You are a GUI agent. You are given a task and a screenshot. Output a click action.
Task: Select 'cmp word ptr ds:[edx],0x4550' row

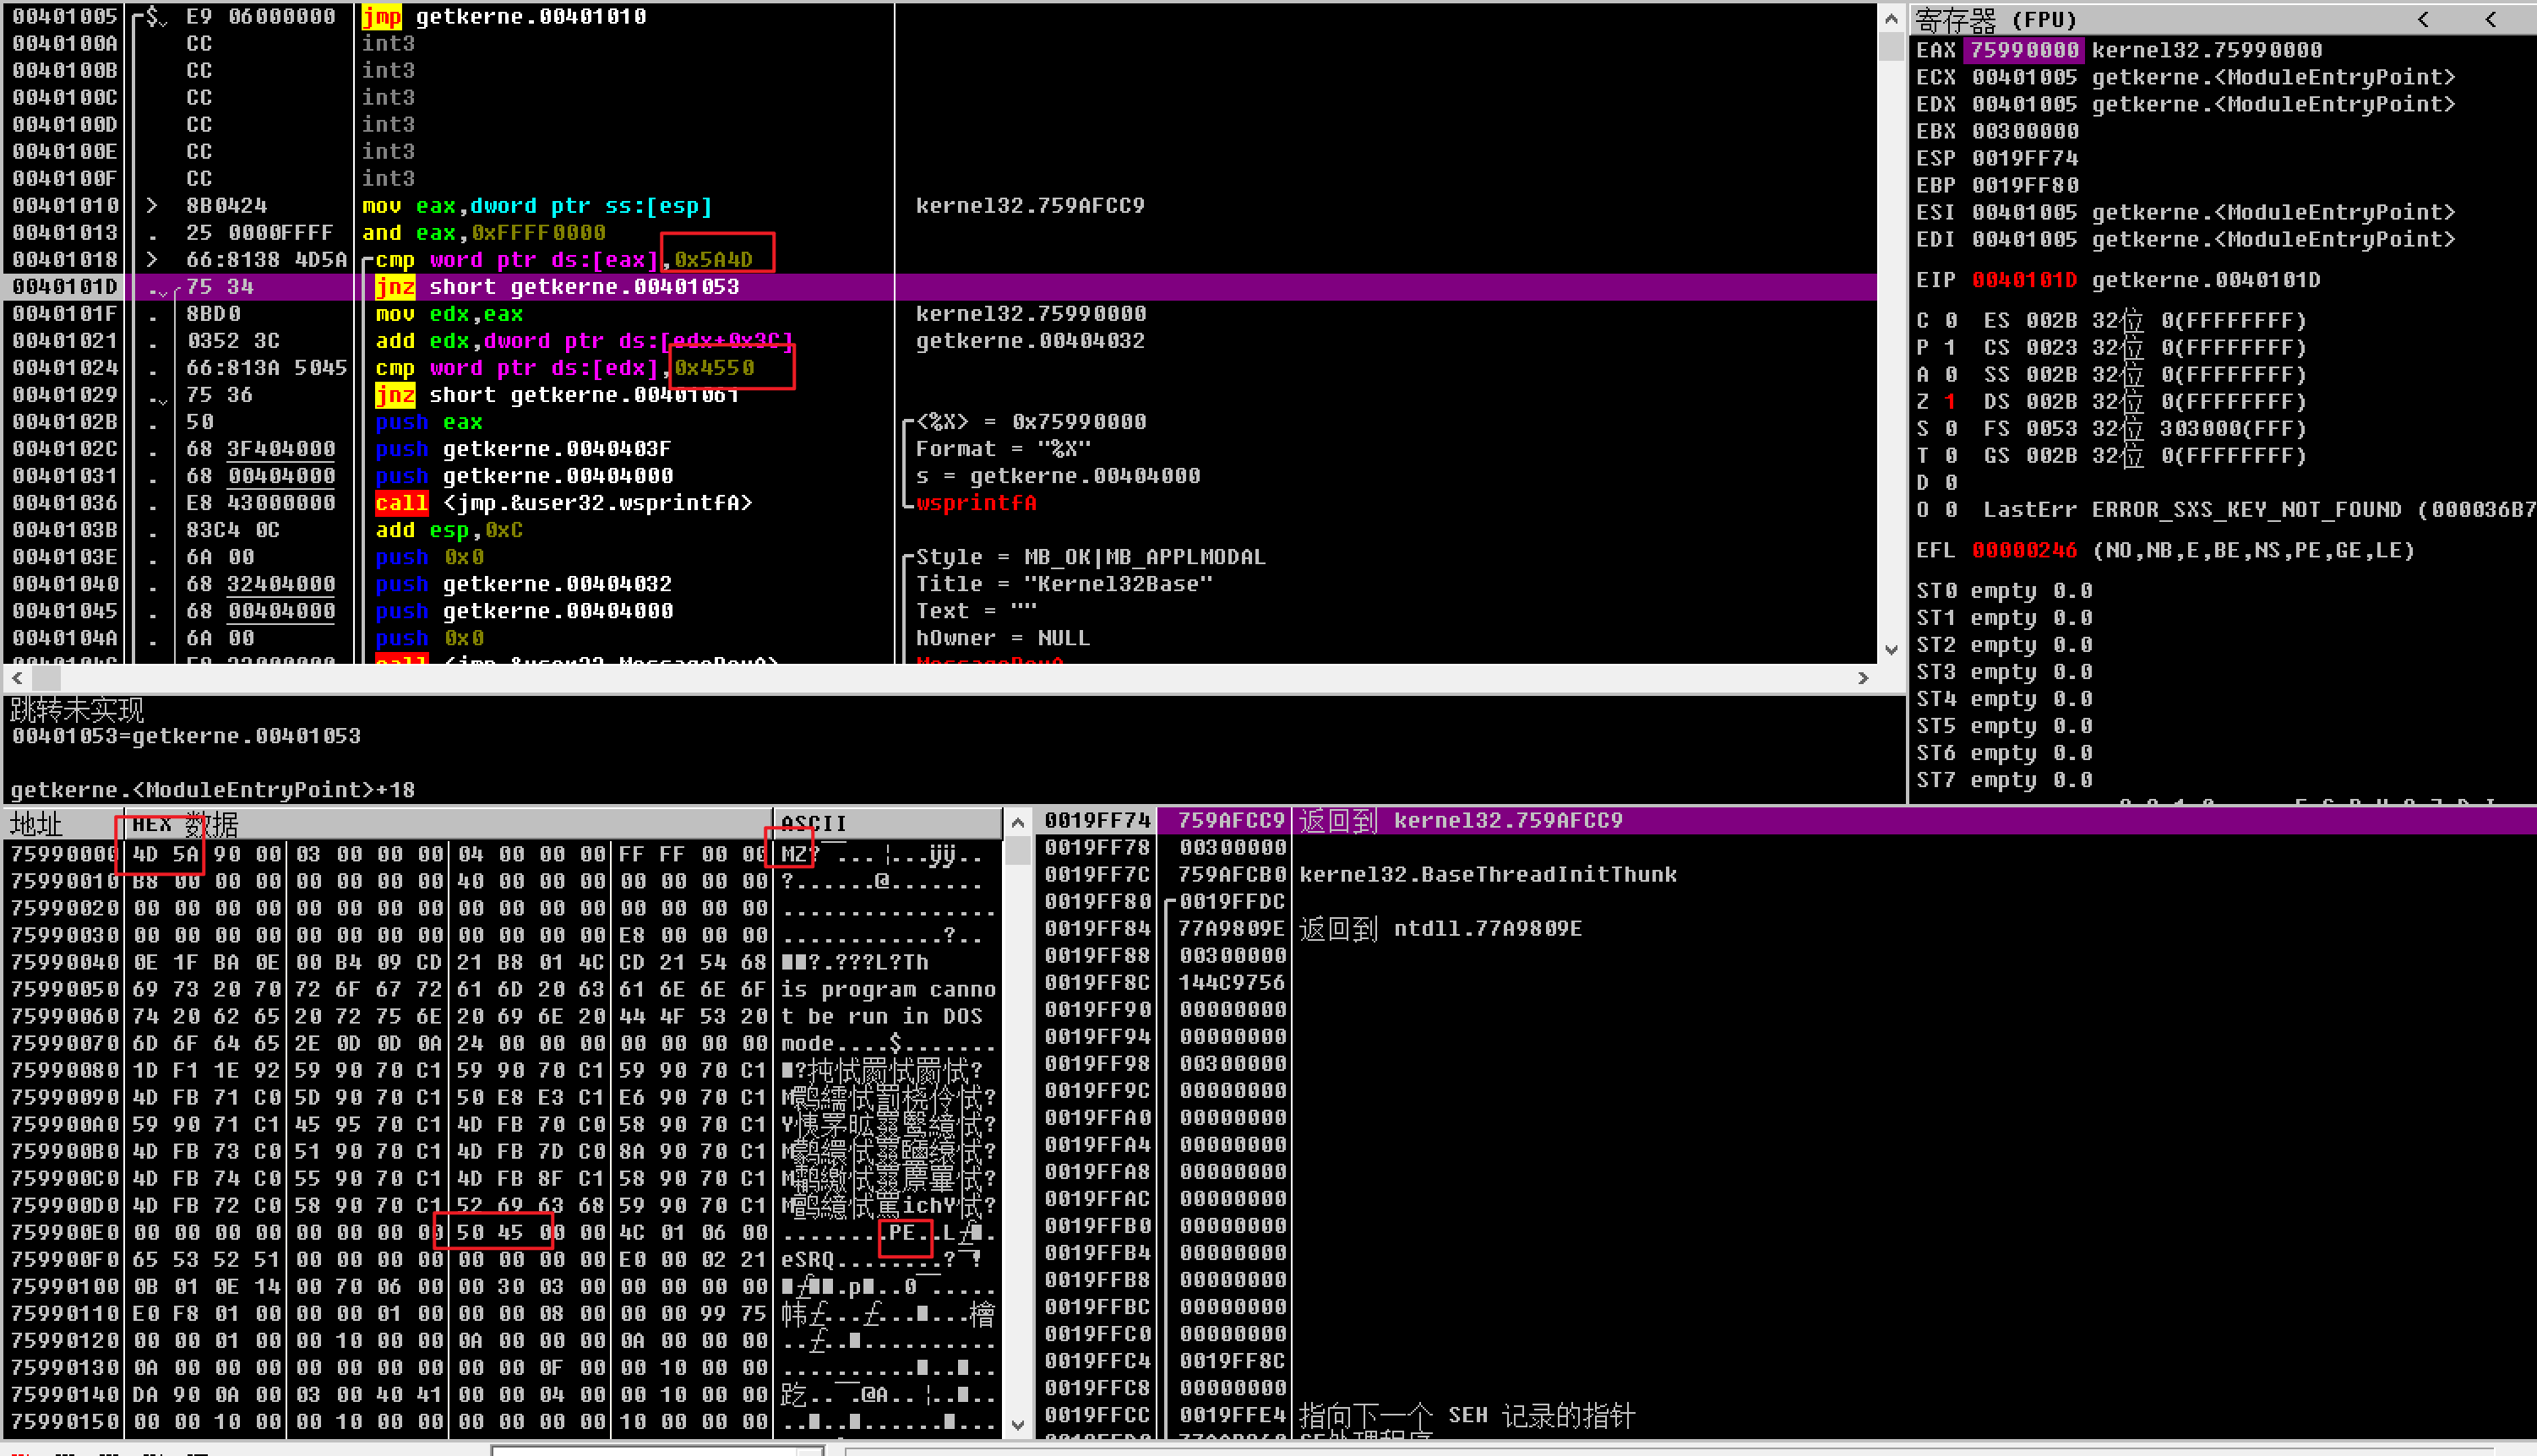[940, 367]
